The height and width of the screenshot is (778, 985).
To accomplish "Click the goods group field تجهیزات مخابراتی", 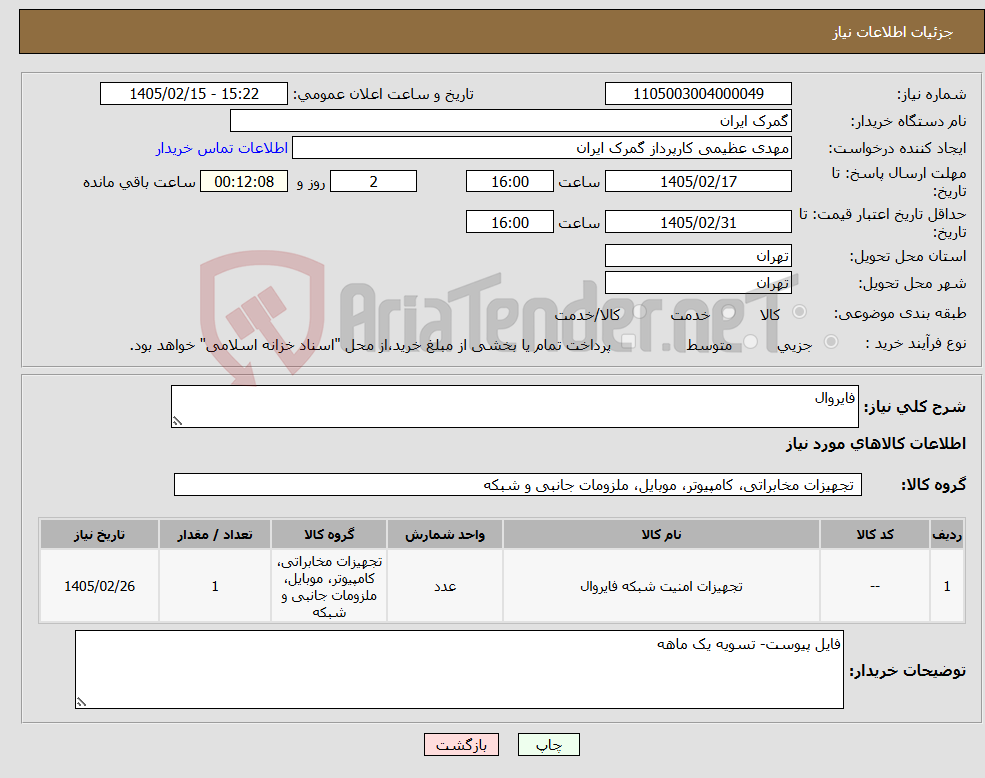I will [x=518, y=485].
